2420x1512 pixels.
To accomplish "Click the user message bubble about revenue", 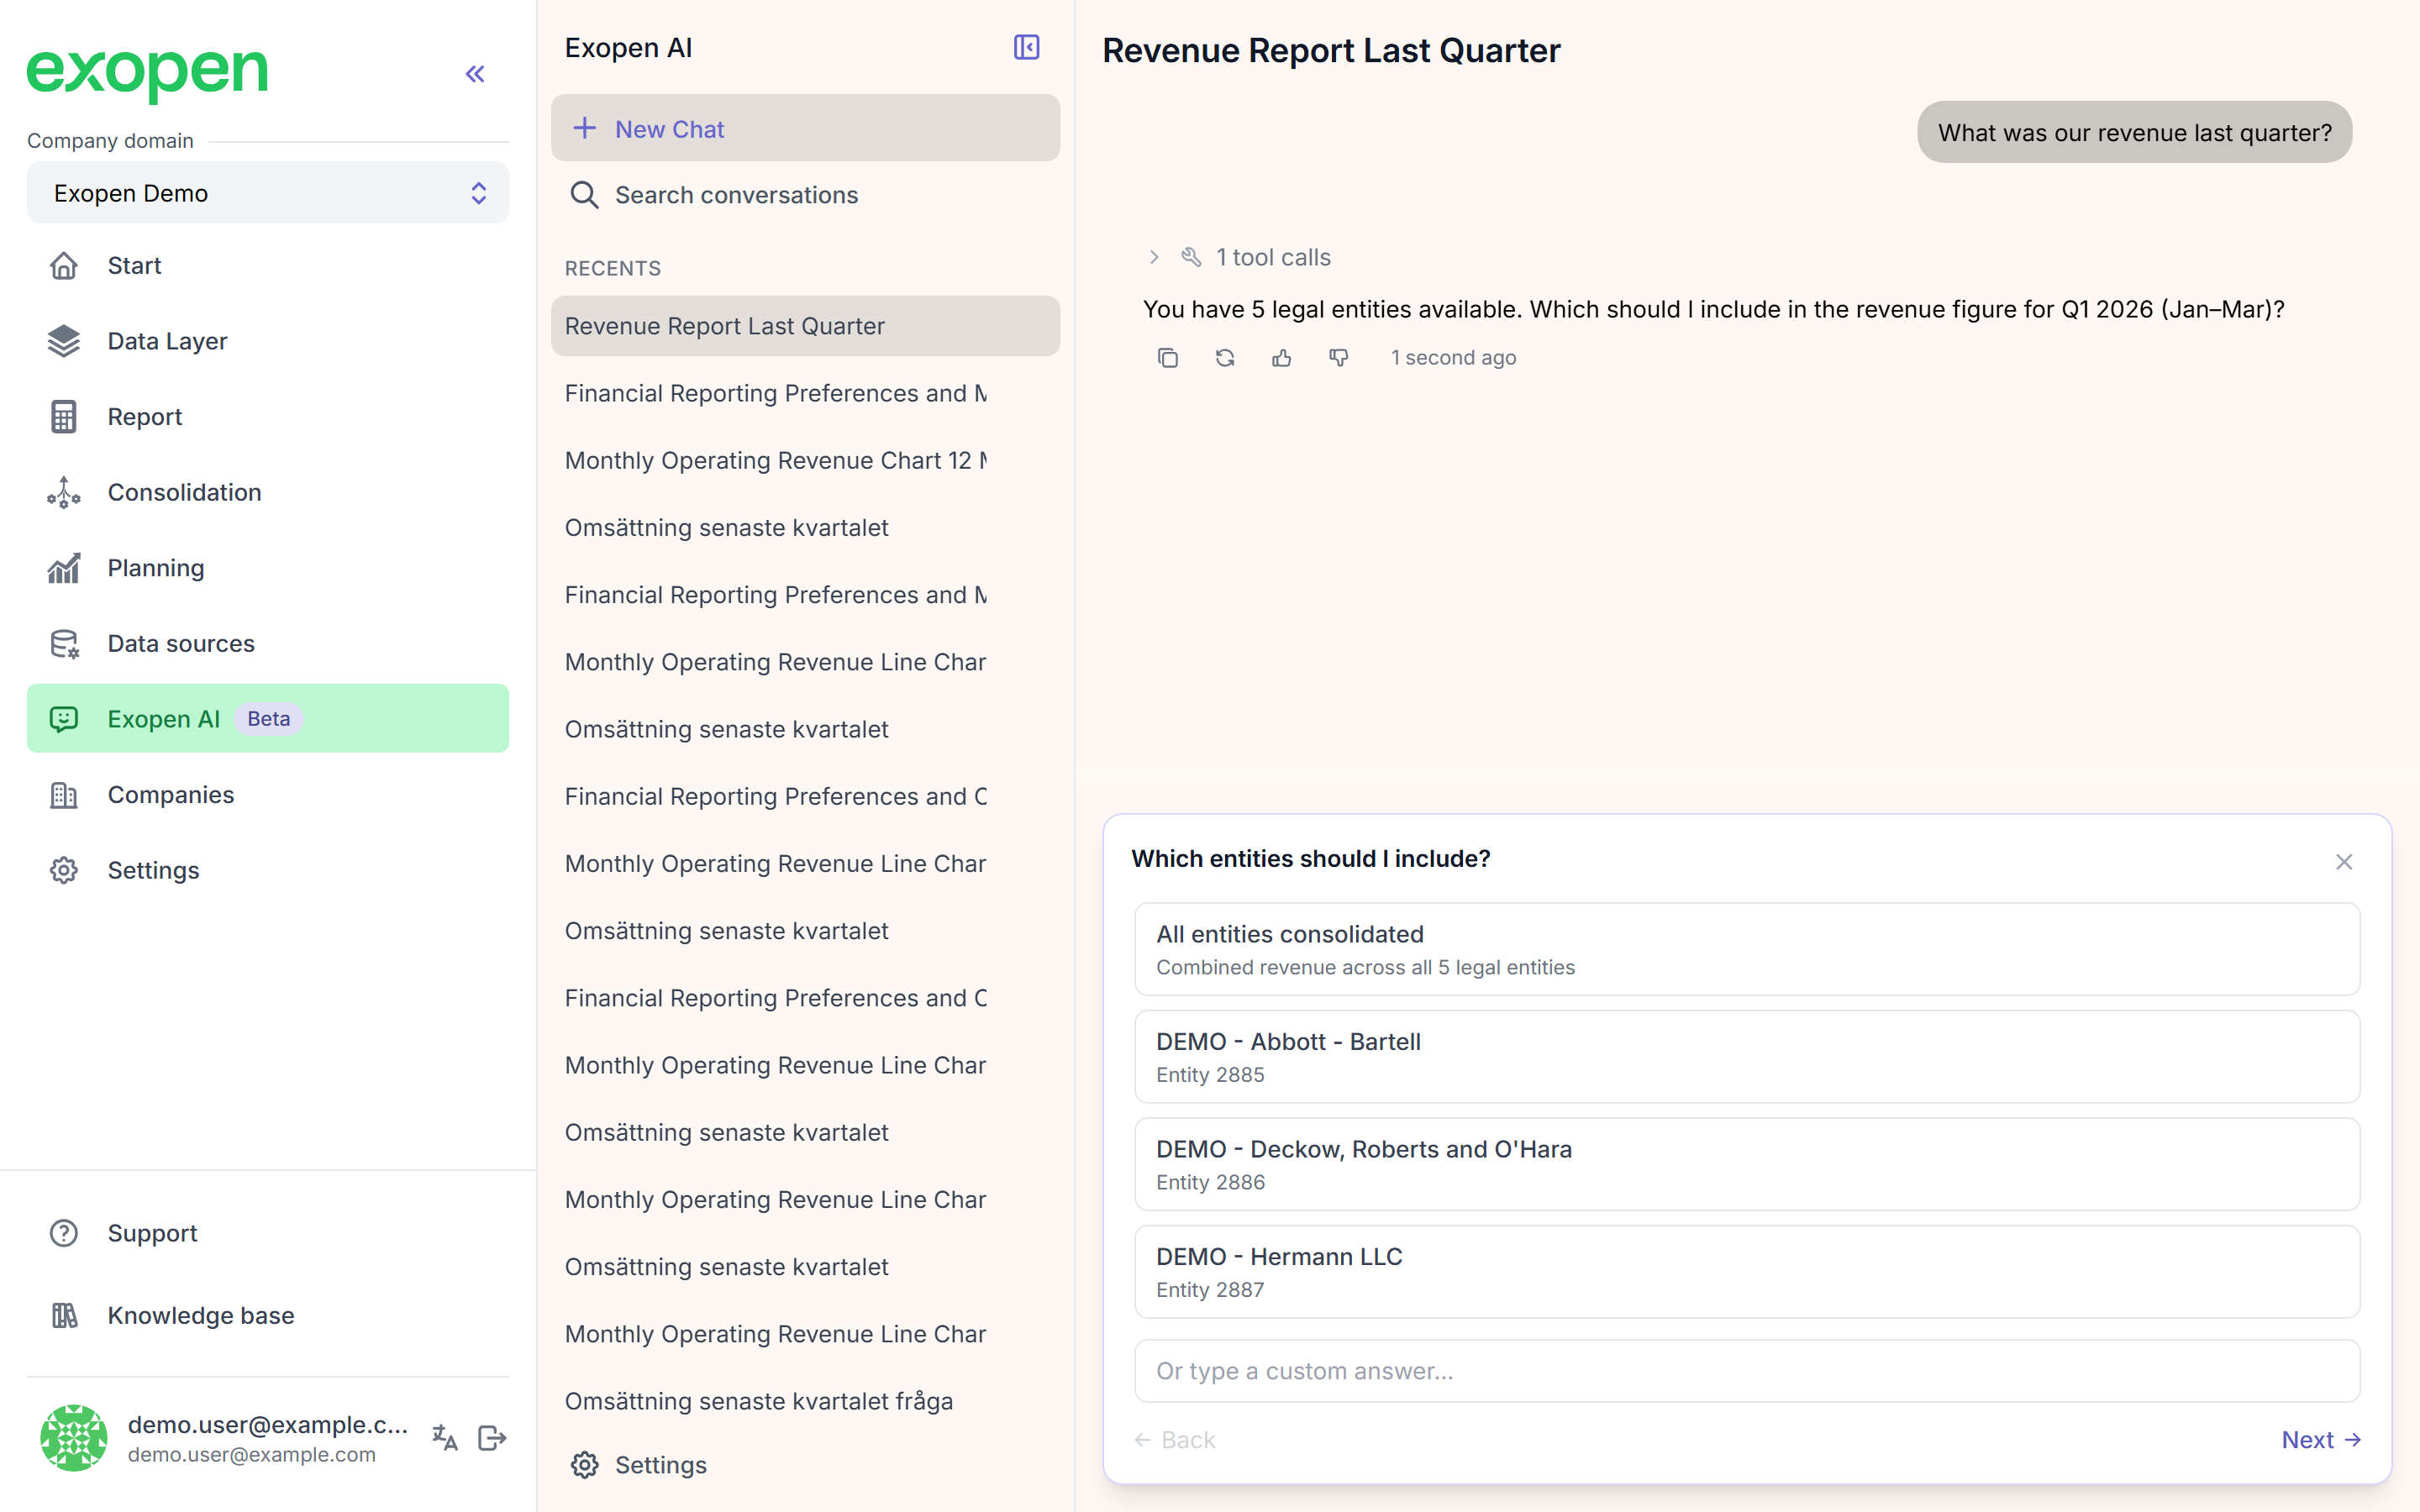I will point(2134,132).
